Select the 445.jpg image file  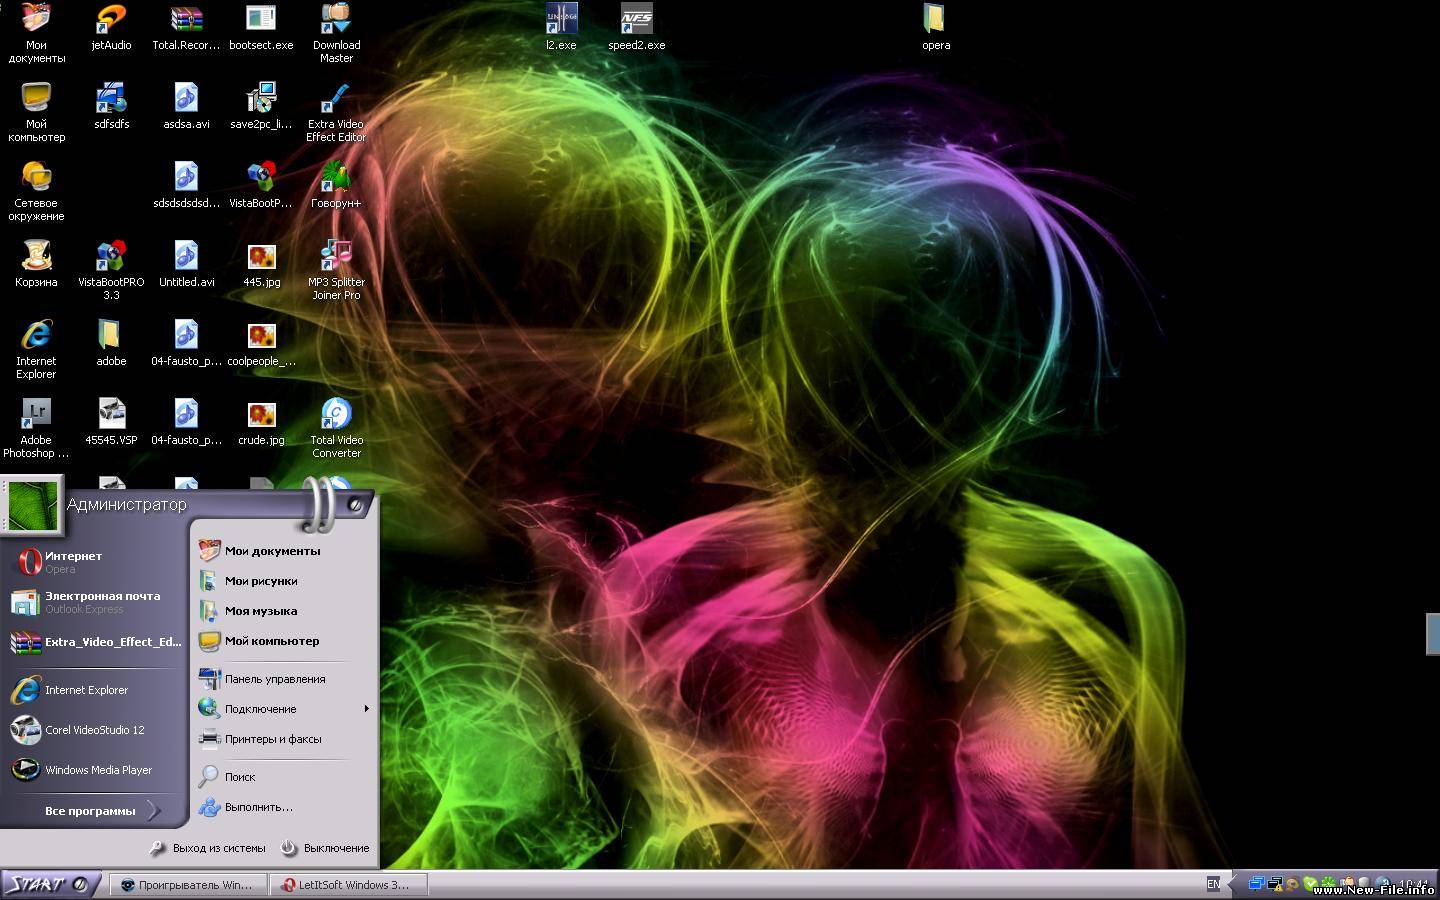(261, 257)
